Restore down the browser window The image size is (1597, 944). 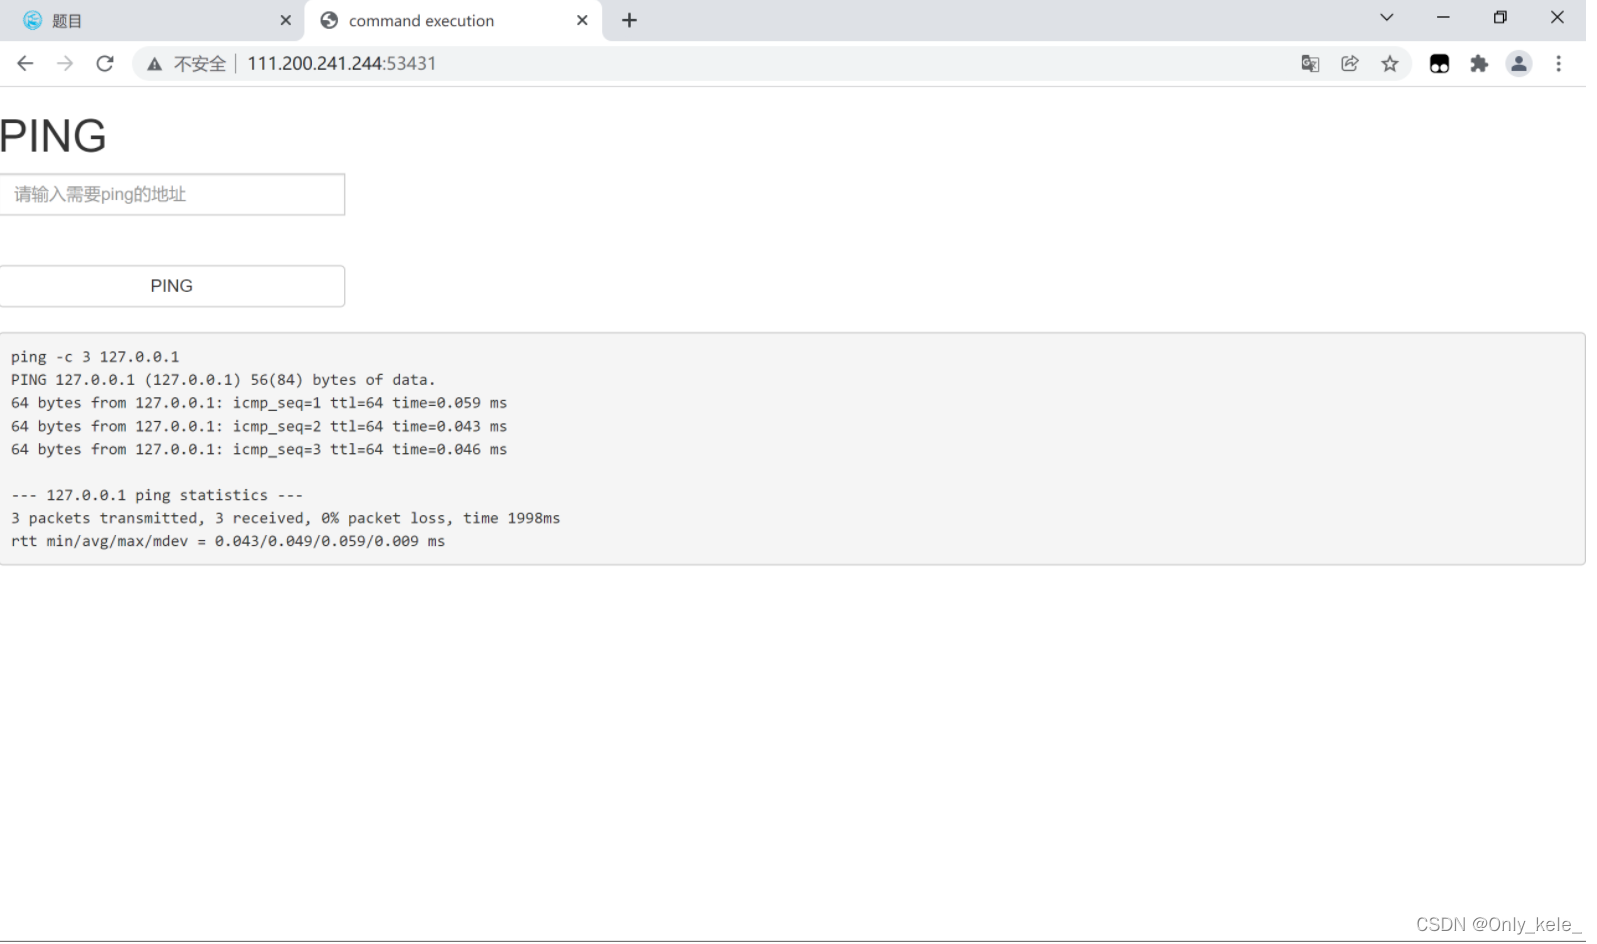(x=1500, y=17)
